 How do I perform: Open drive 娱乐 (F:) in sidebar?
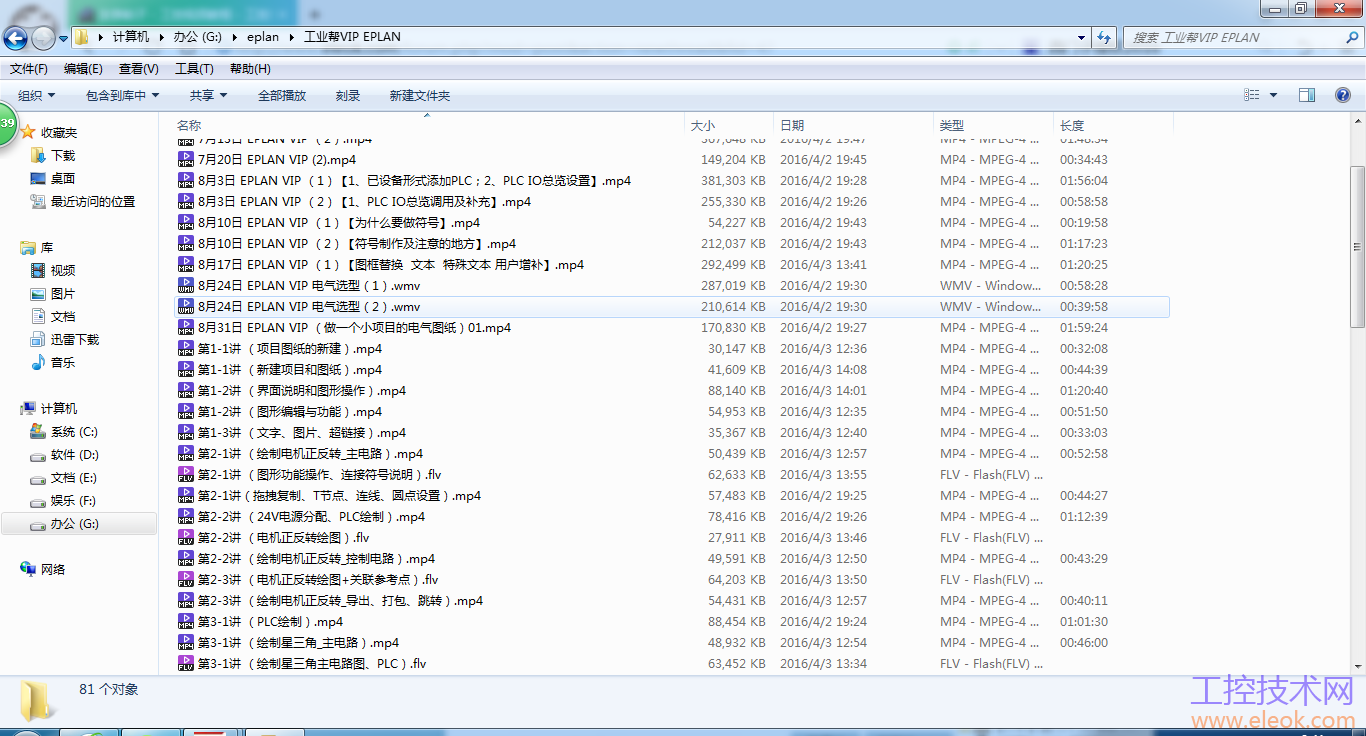(63, 501)
